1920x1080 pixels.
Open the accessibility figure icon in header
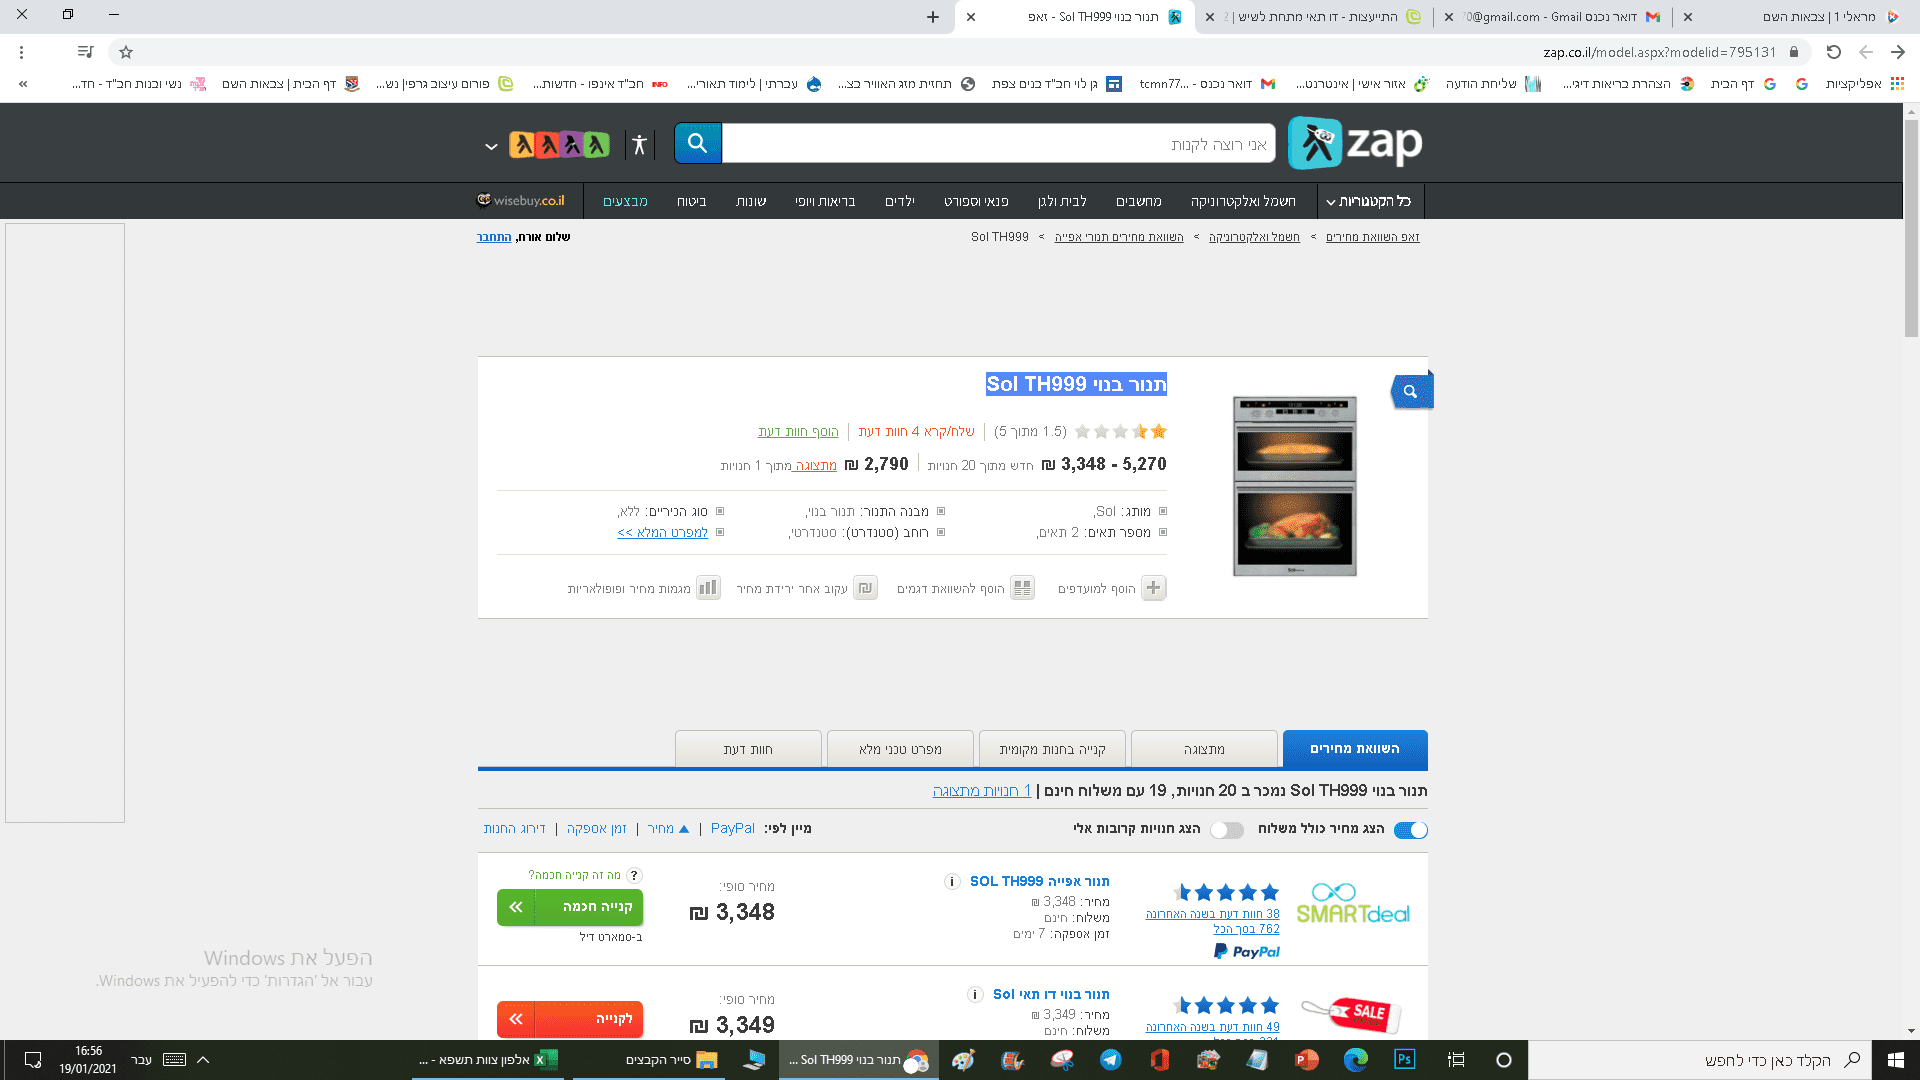click(x=640, y=144)
